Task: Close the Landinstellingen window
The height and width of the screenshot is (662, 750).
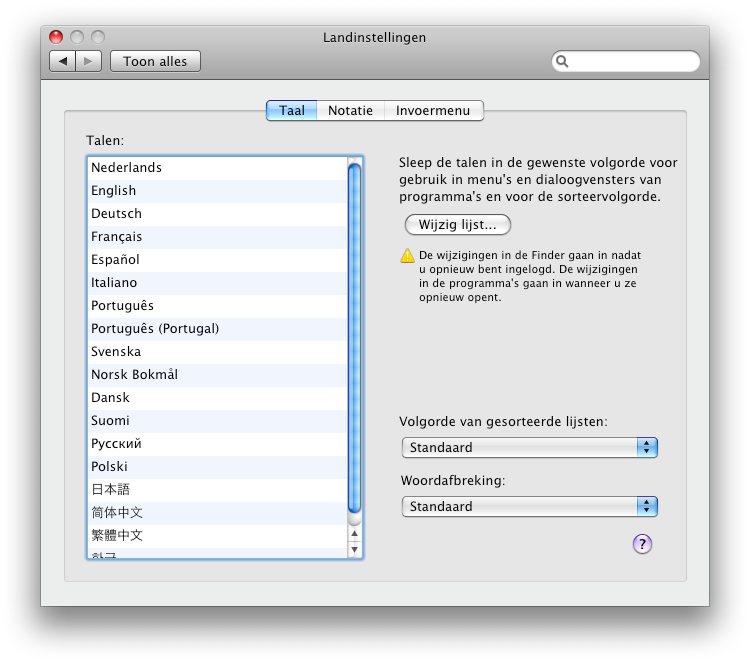Action: tap(56, 37)
